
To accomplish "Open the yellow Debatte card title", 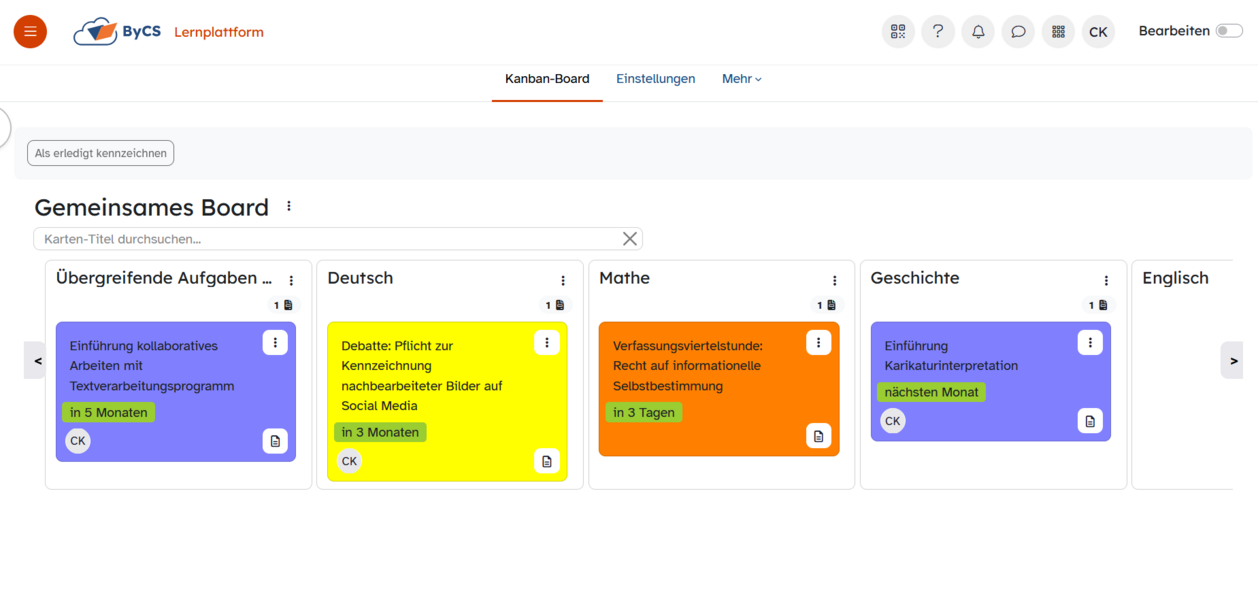I will coord(422,376).
